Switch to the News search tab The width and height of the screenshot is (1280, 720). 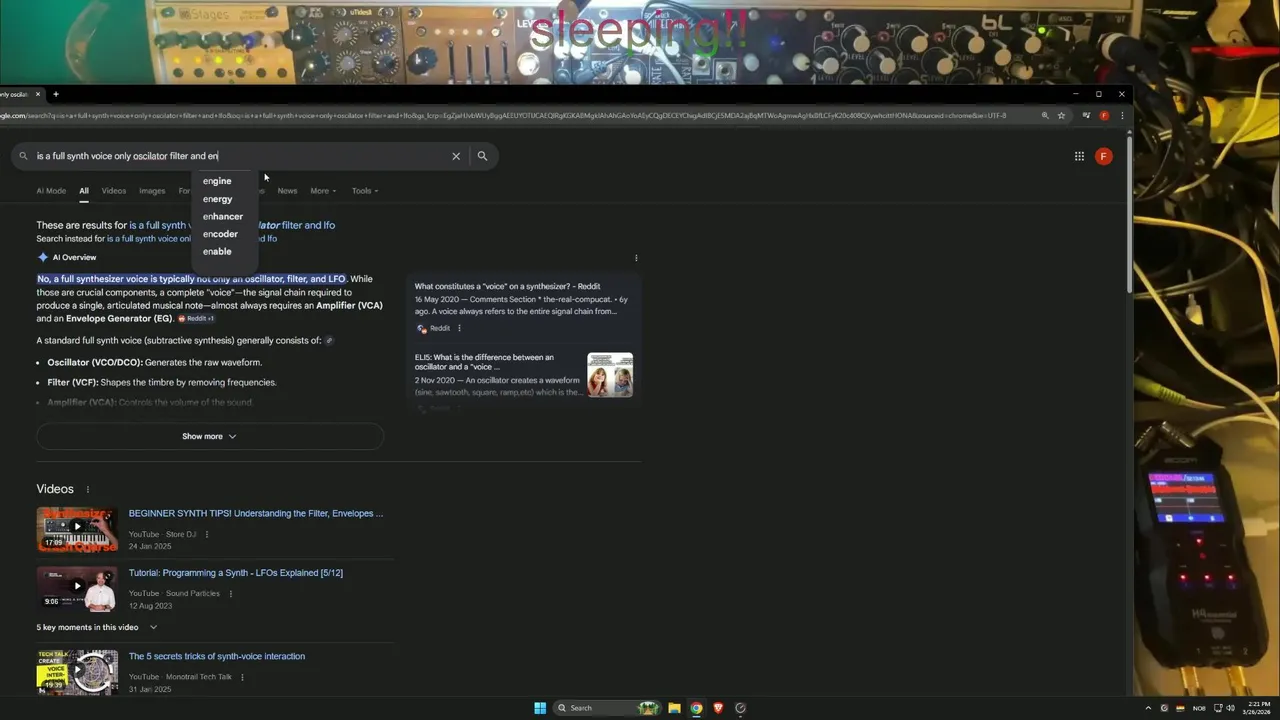(287, 190)
